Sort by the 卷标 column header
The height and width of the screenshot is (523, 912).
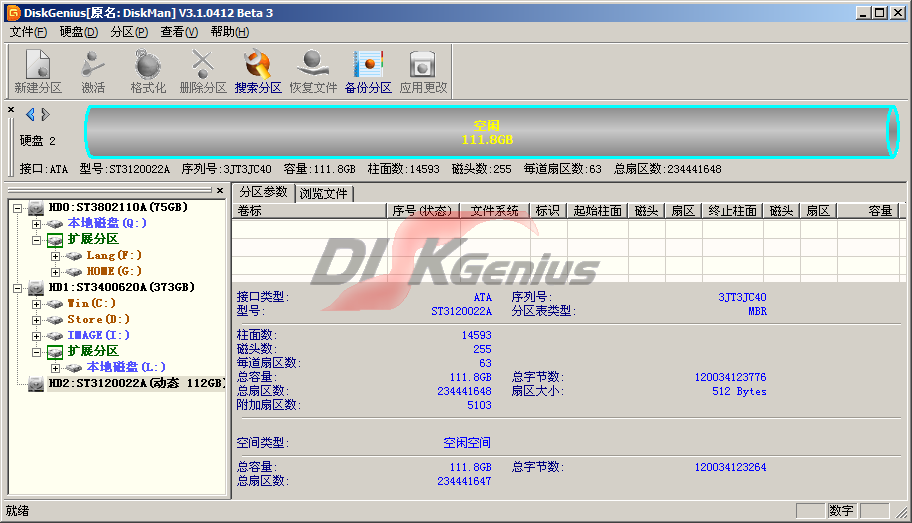(x=309, y=211)
